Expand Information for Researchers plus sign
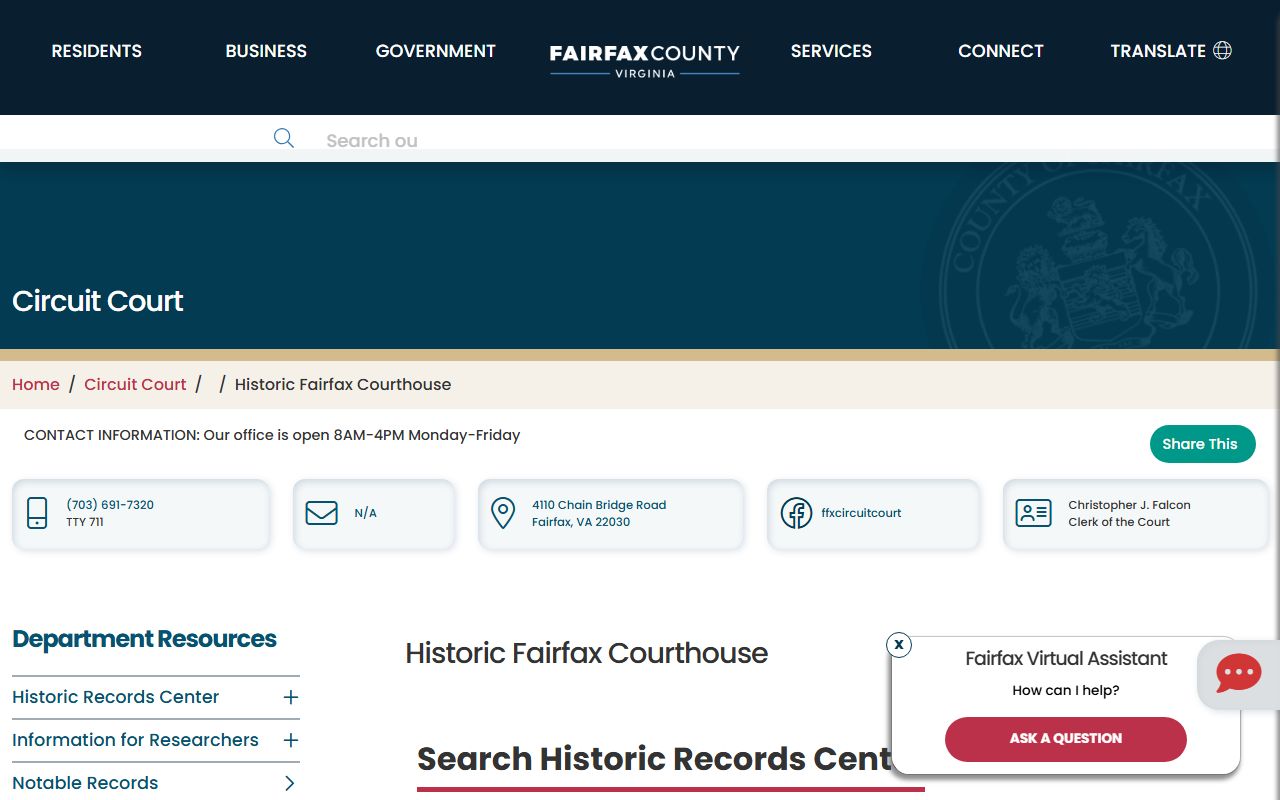This screenshot has width=1280, height=800. (x=291, y=740)
